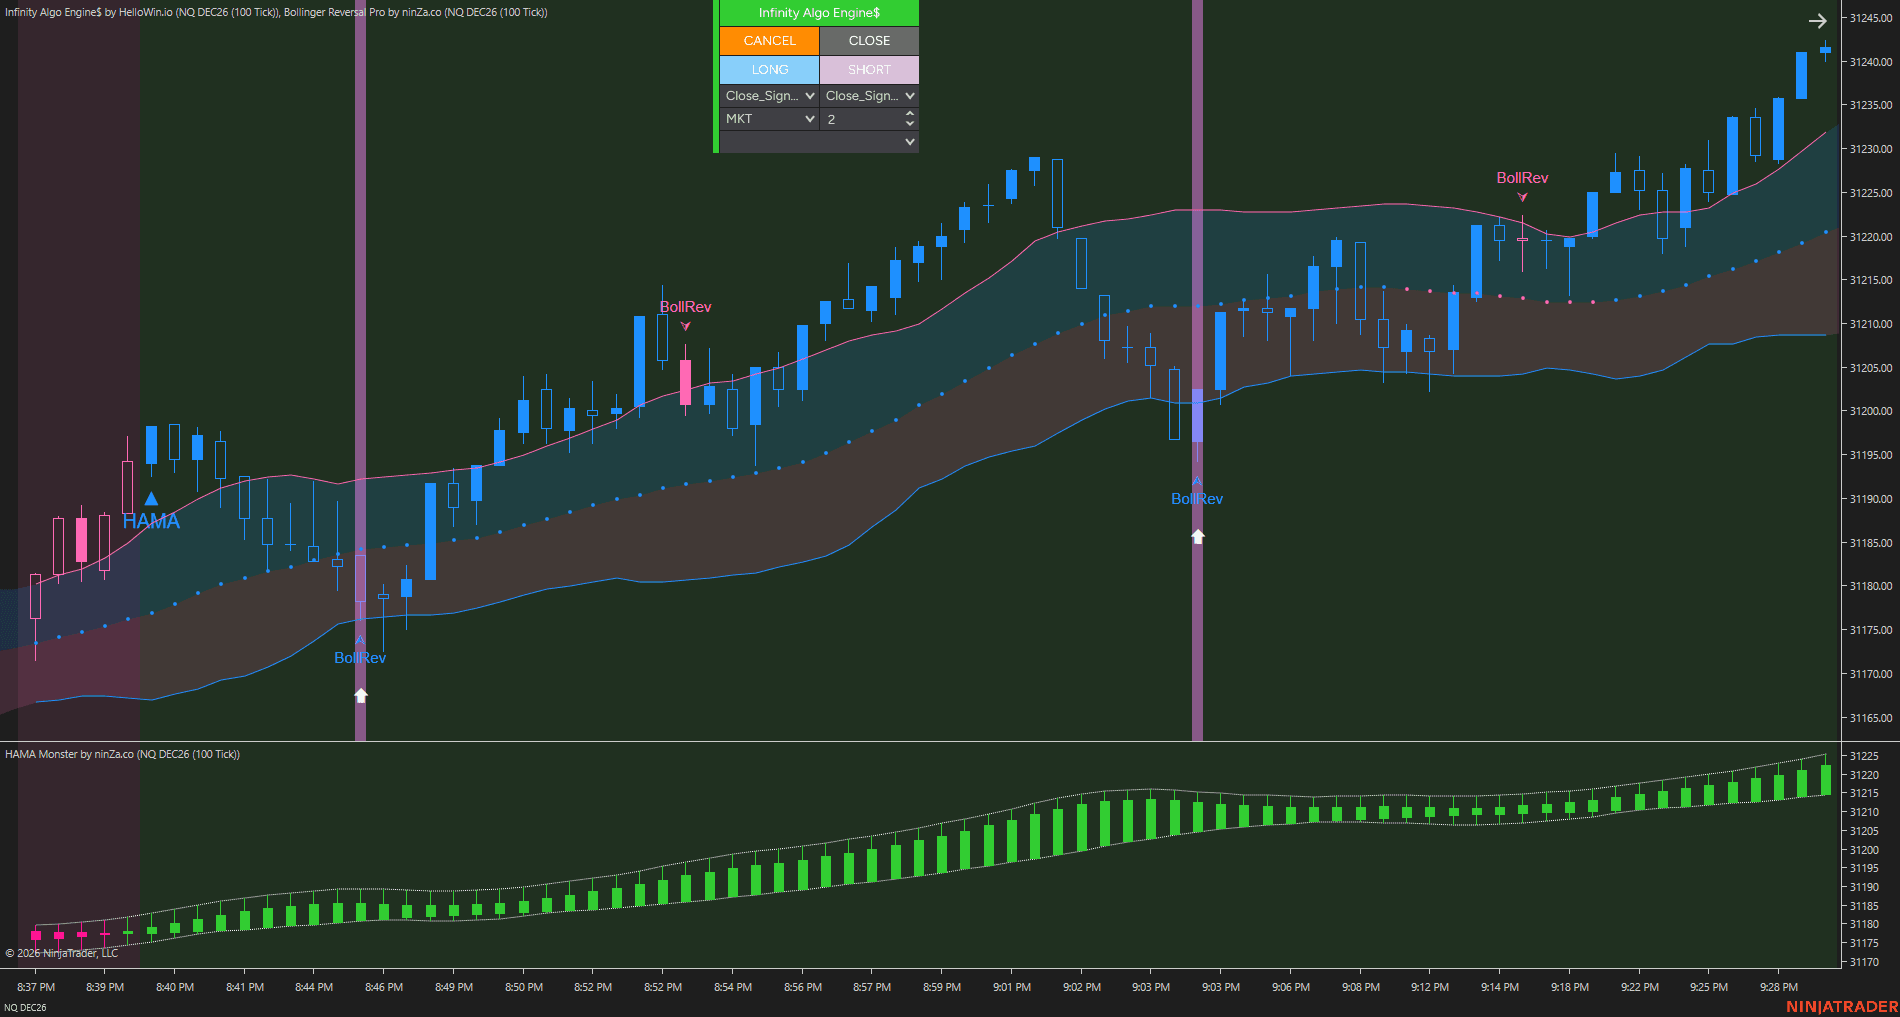Click the white up arrow under the 9:03 PM BollRev
The image size is (1900, 1017).
tap(1198, 536)
